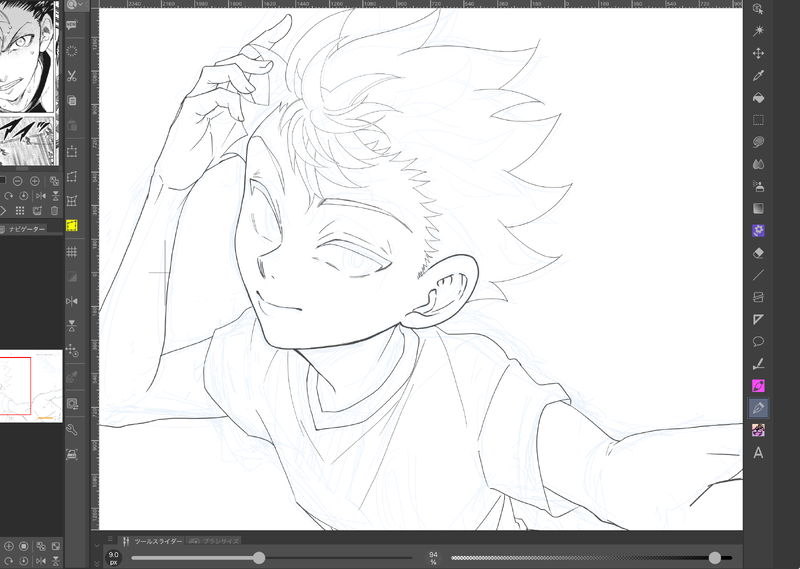800x569 pixels.
Task: Flip canvas horizontally from the command bar
Action: click(72, 301)
